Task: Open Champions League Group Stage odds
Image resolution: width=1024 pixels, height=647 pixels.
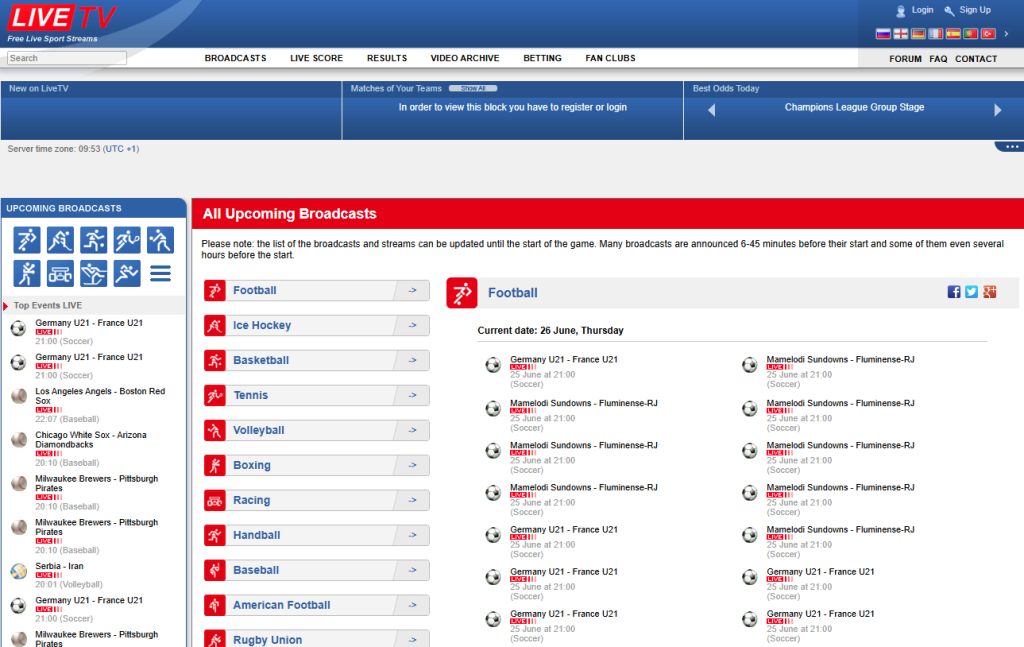Action: click(854, 107)
